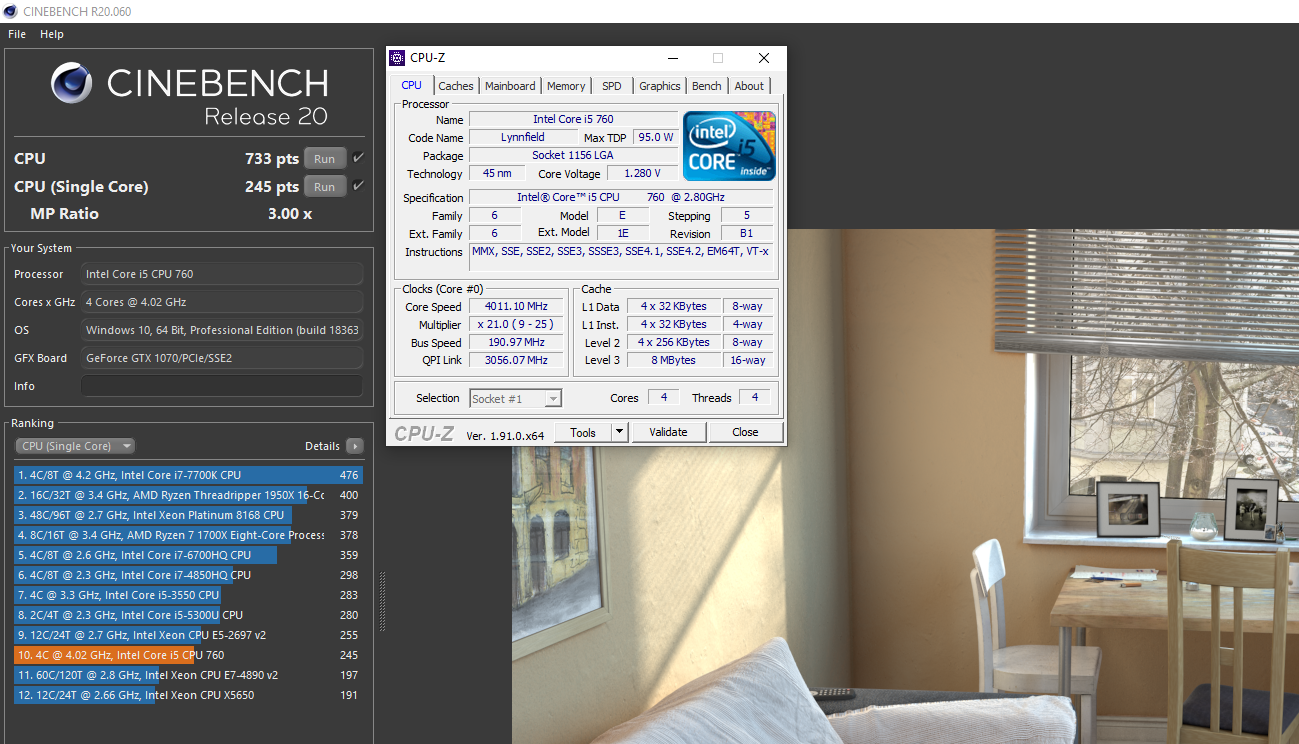Image resolution: width=1299 pixels, height=744 pixels.
Task: Switch to the Caches tab in CPU-Z
Action: pos(456,86)
